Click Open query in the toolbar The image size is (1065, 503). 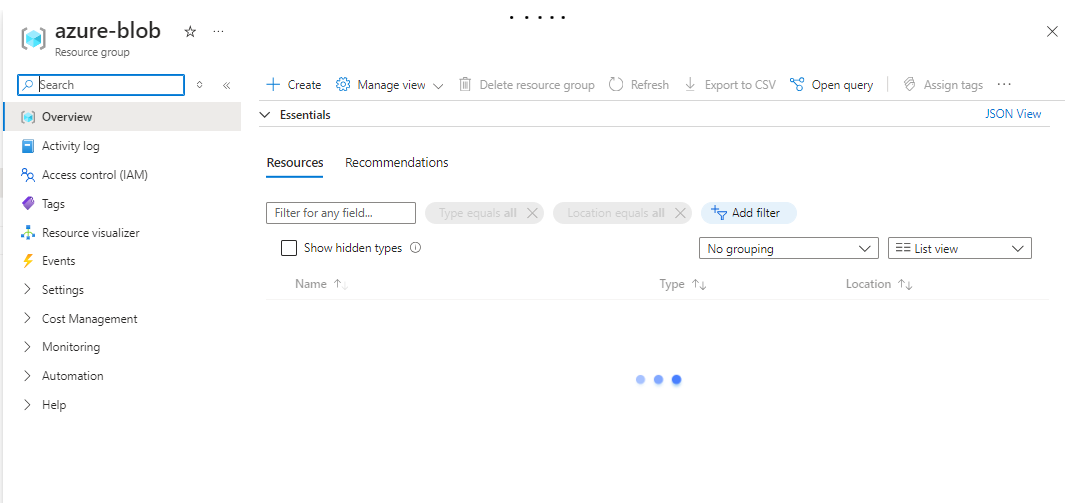tap(831, 85)
